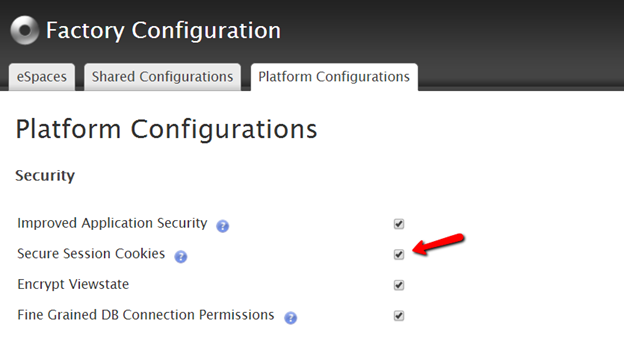
Task: Toggle the Improved Application Security checkbox
Action: click(x=399, y=224)
